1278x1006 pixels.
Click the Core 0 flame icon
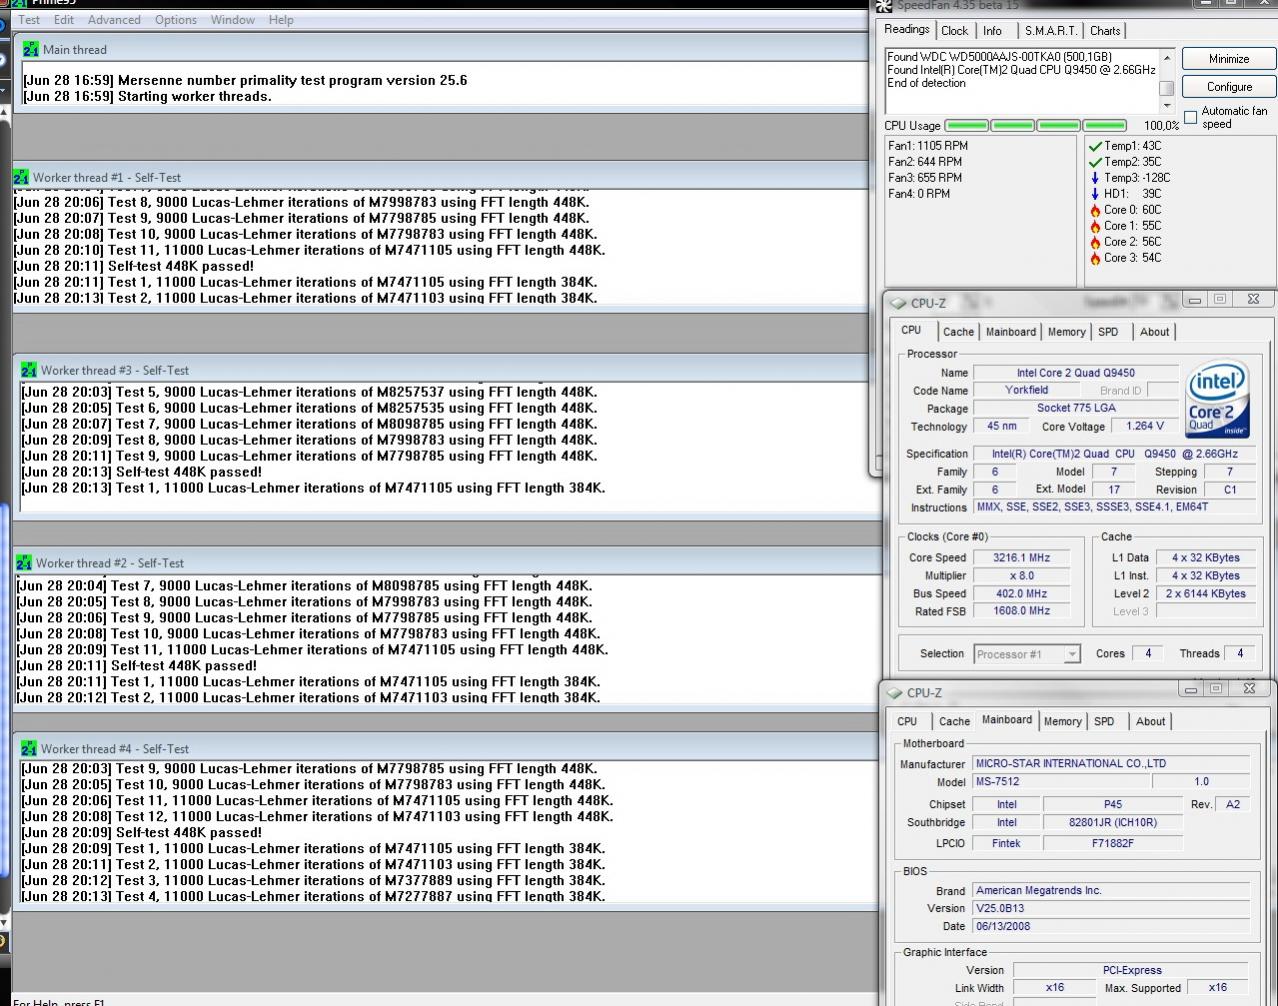click(1095, 210)
